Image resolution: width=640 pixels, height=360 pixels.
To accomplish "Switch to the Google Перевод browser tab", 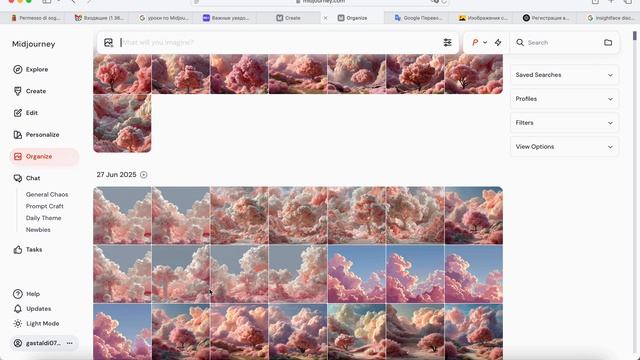I will 418,18.
